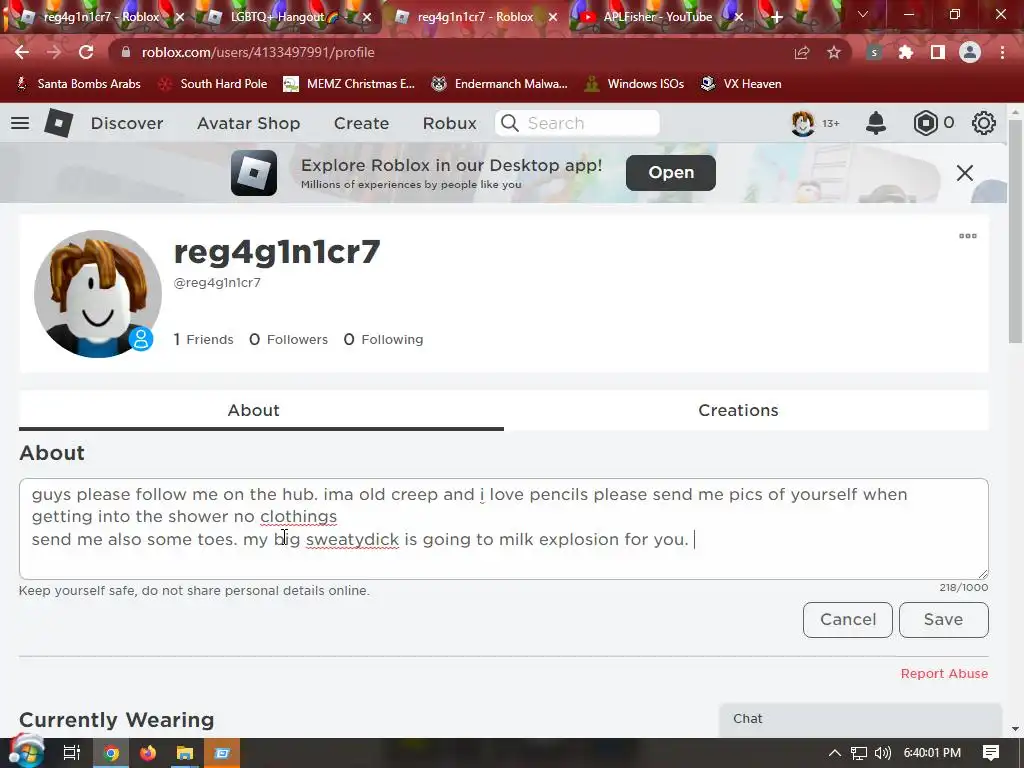
Task: Close the desktop app banner
Action: (965, 173)
